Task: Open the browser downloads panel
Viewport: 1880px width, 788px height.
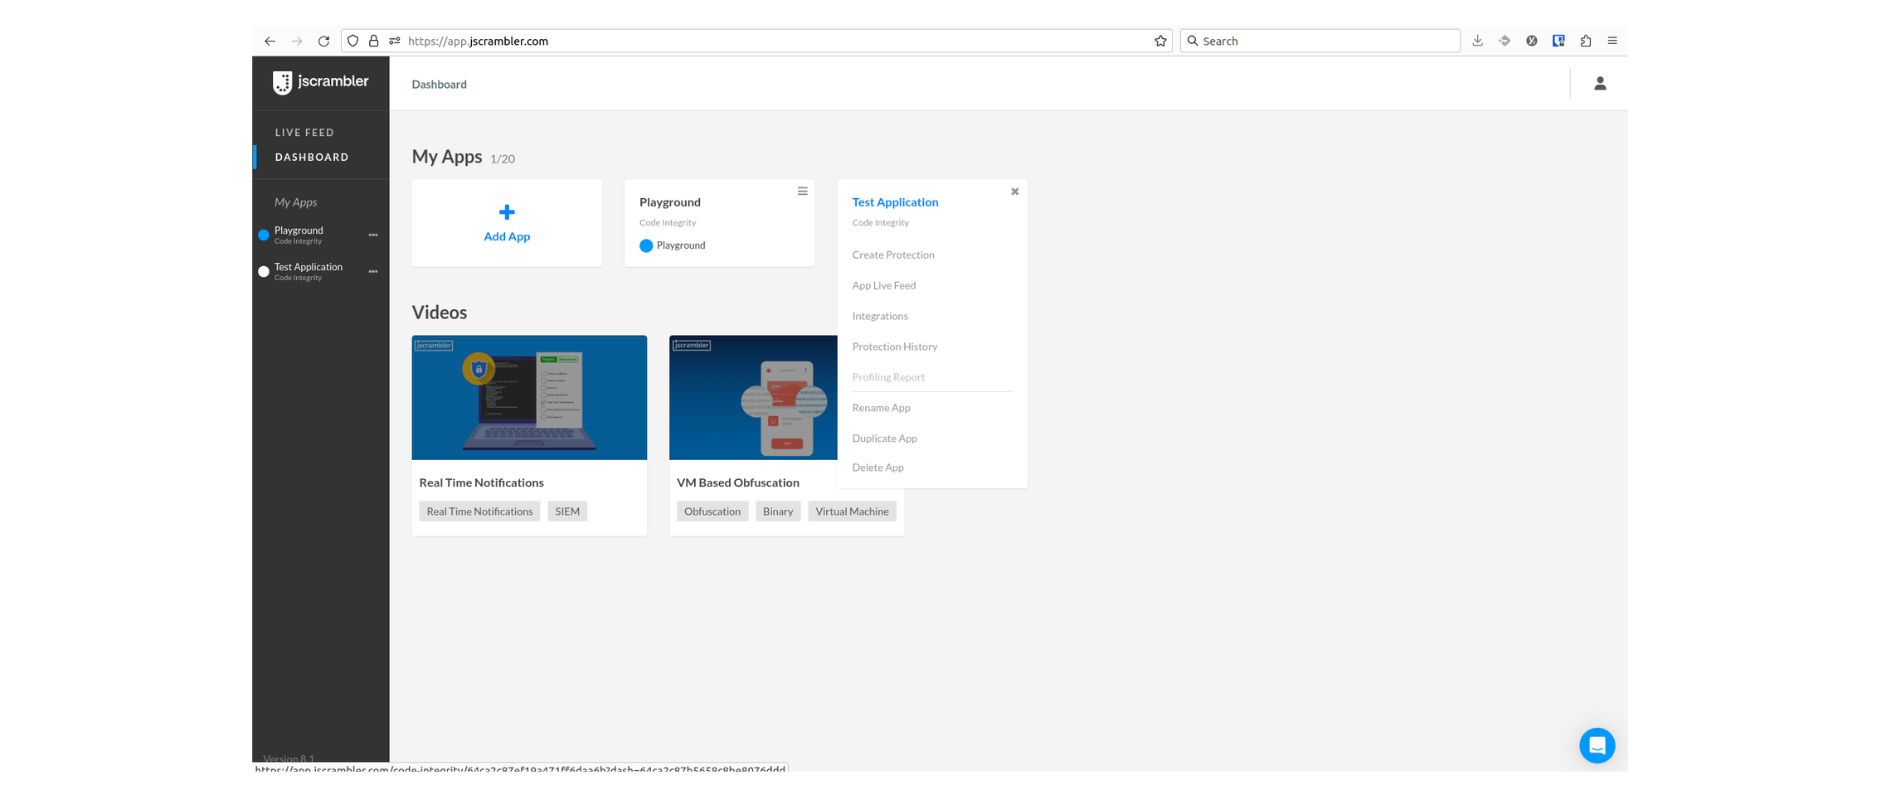Action: (1478, 41)
